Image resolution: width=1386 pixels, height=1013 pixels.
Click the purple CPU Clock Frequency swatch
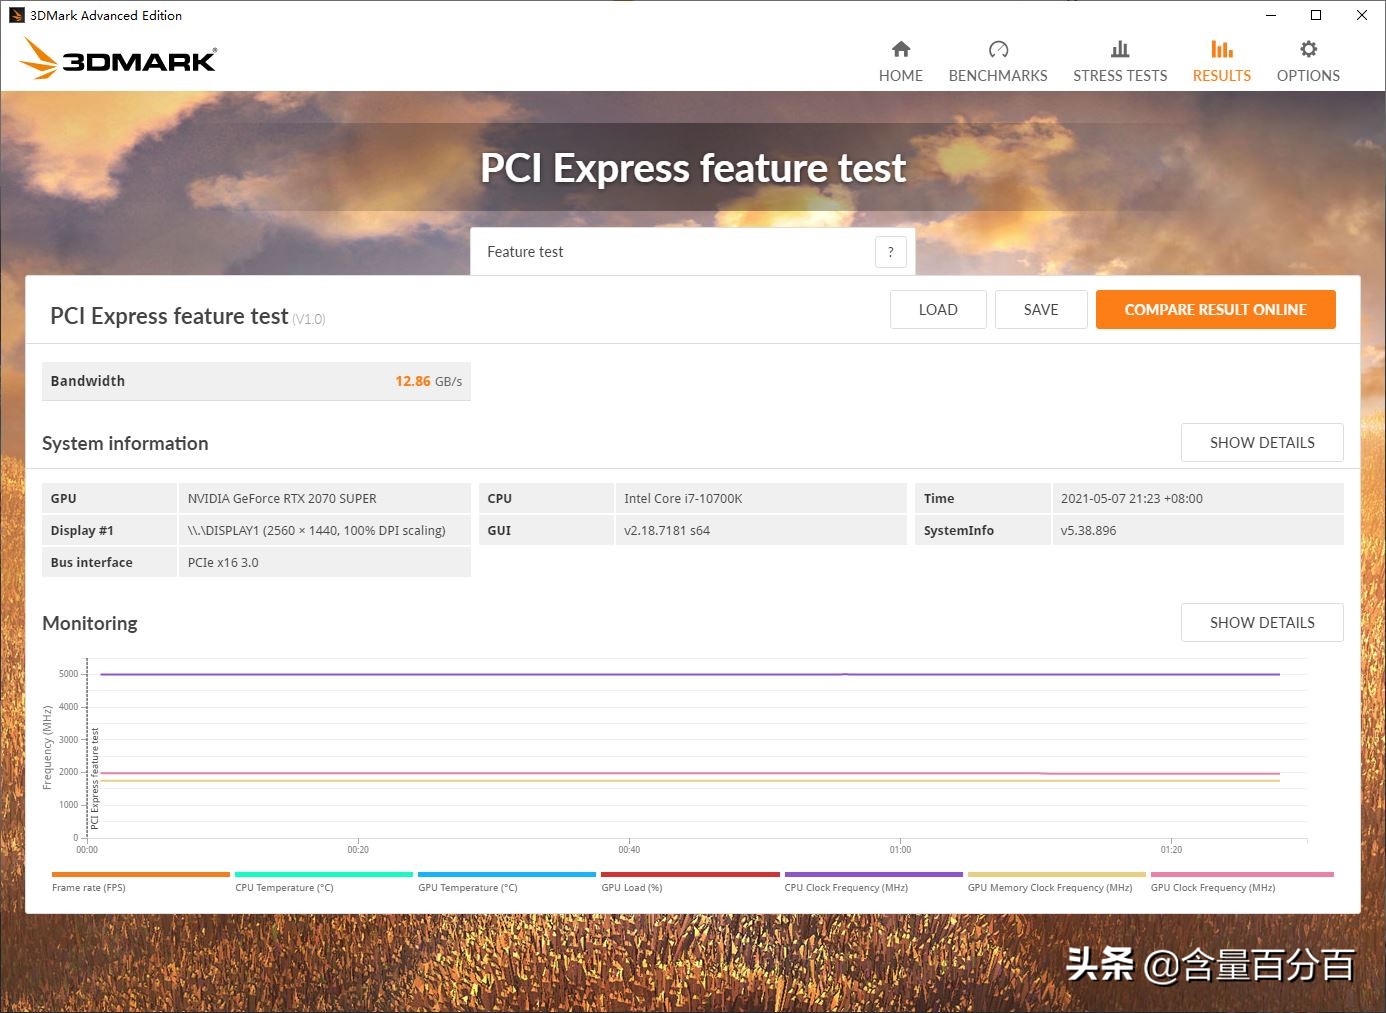(x=873, y=874)
